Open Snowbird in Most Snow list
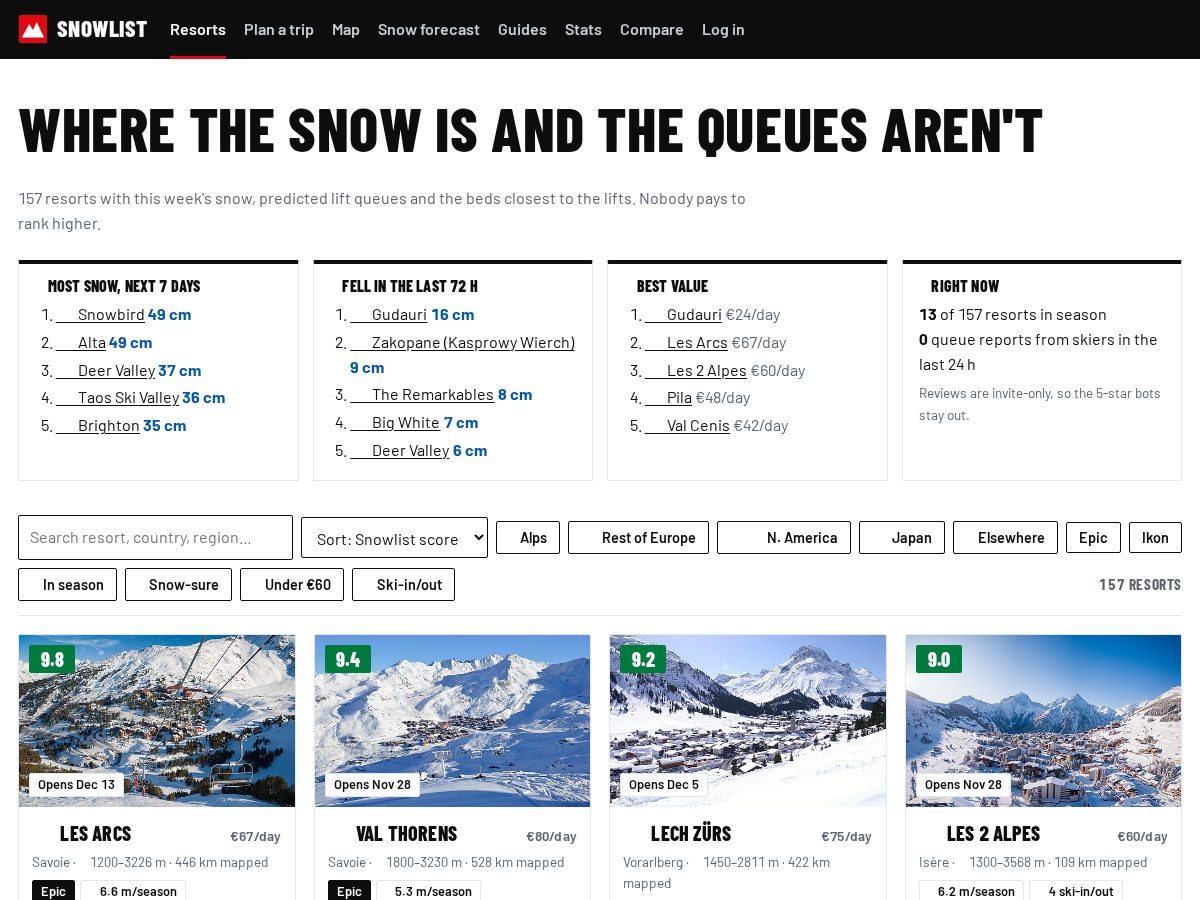1200x900 pixels. (100, 314)
